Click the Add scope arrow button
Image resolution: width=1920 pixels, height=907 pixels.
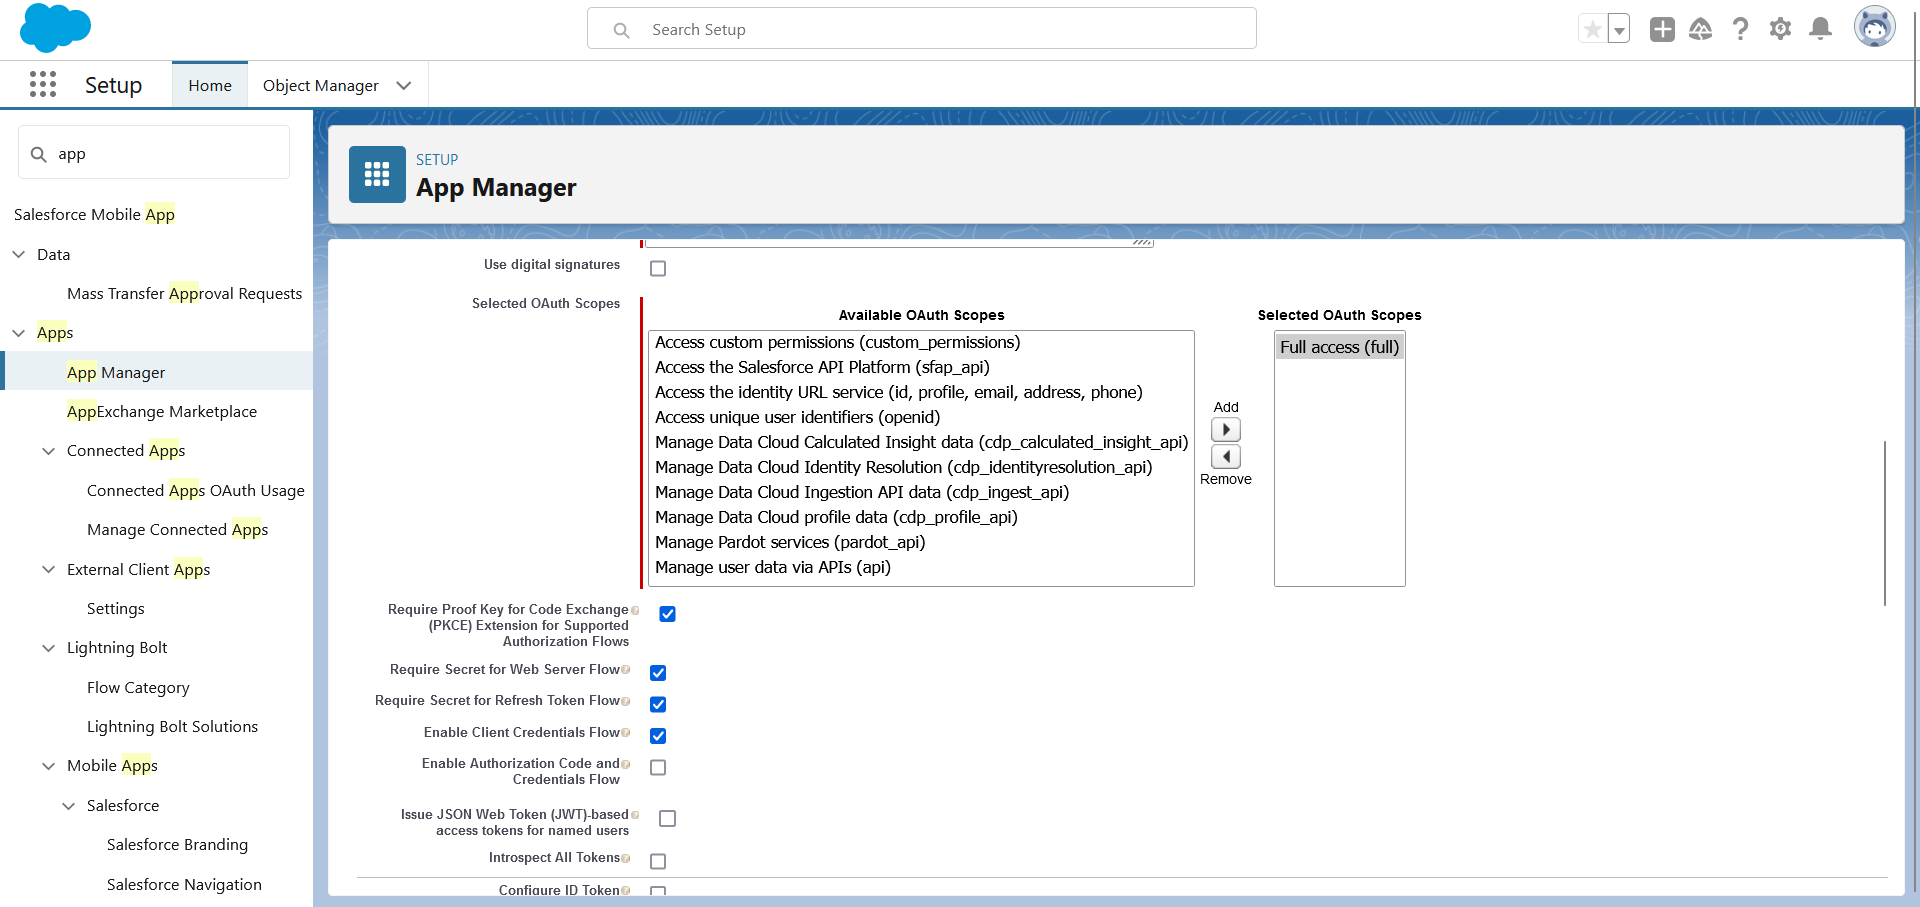point(1225,430)
